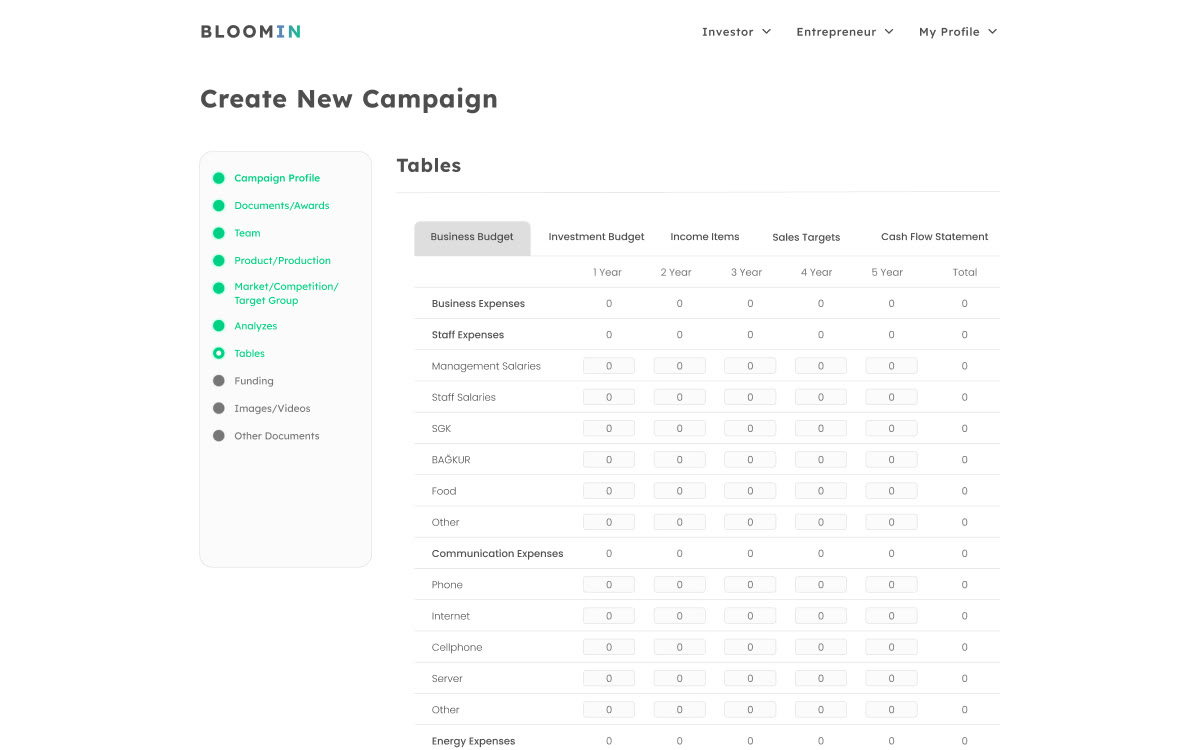
Task: Click Phone 4 Year field
Action: click(821, 585)
